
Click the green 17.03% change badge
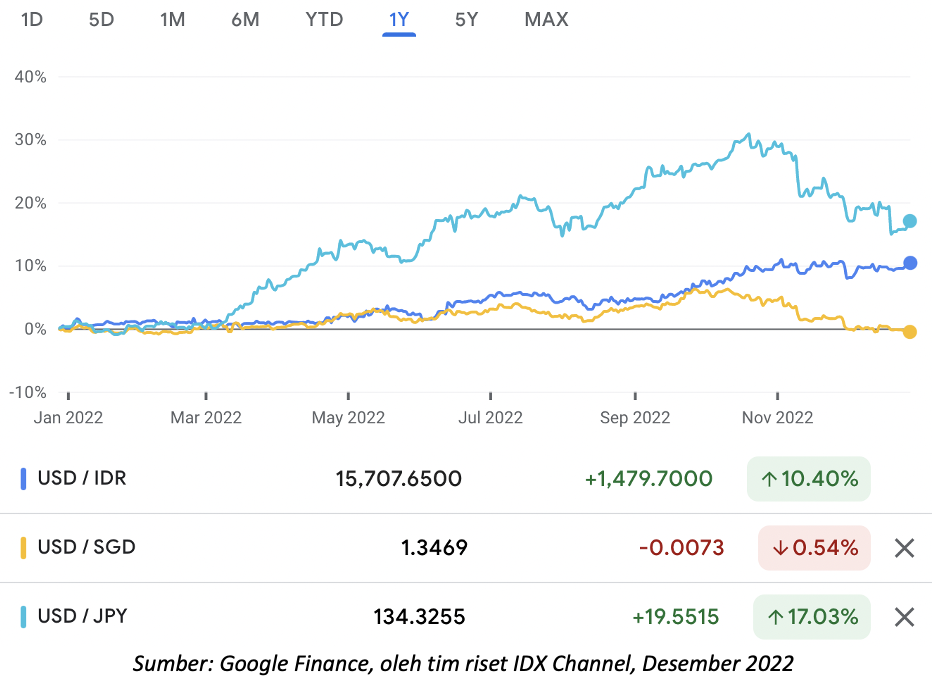coord(809,617)
